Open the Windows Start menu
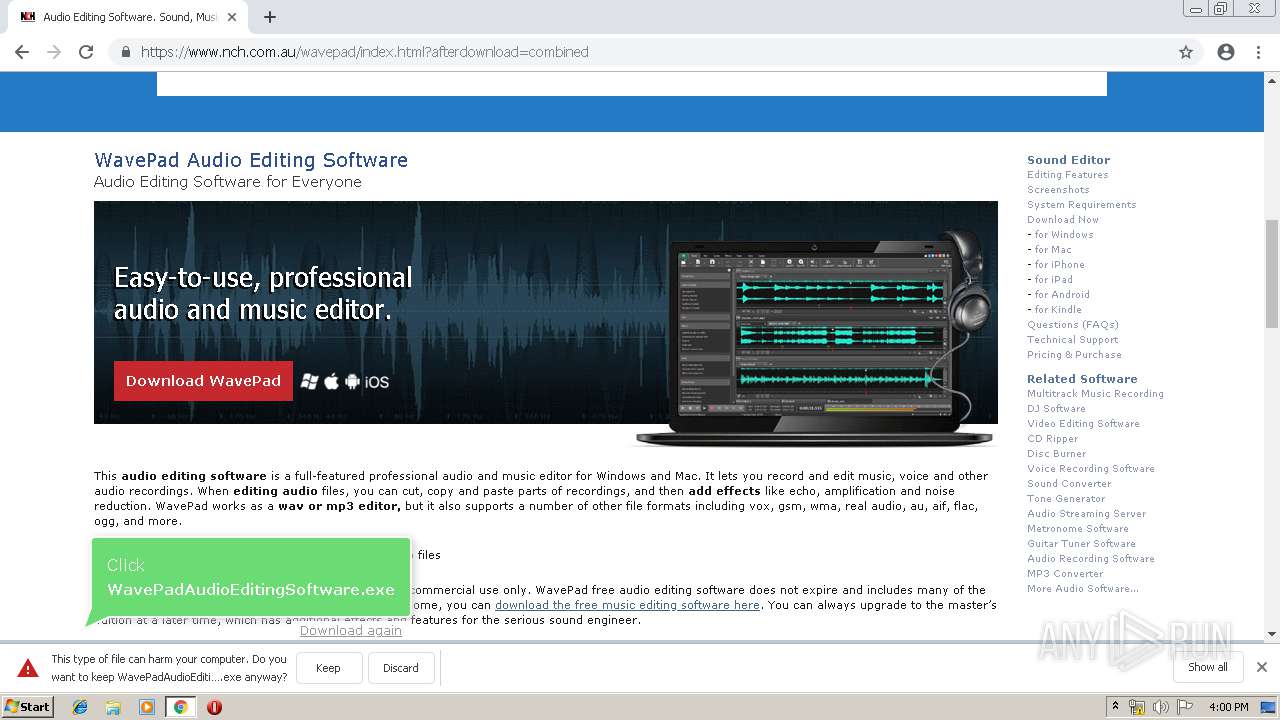1280x720 pixels. (x=28, y=707)
